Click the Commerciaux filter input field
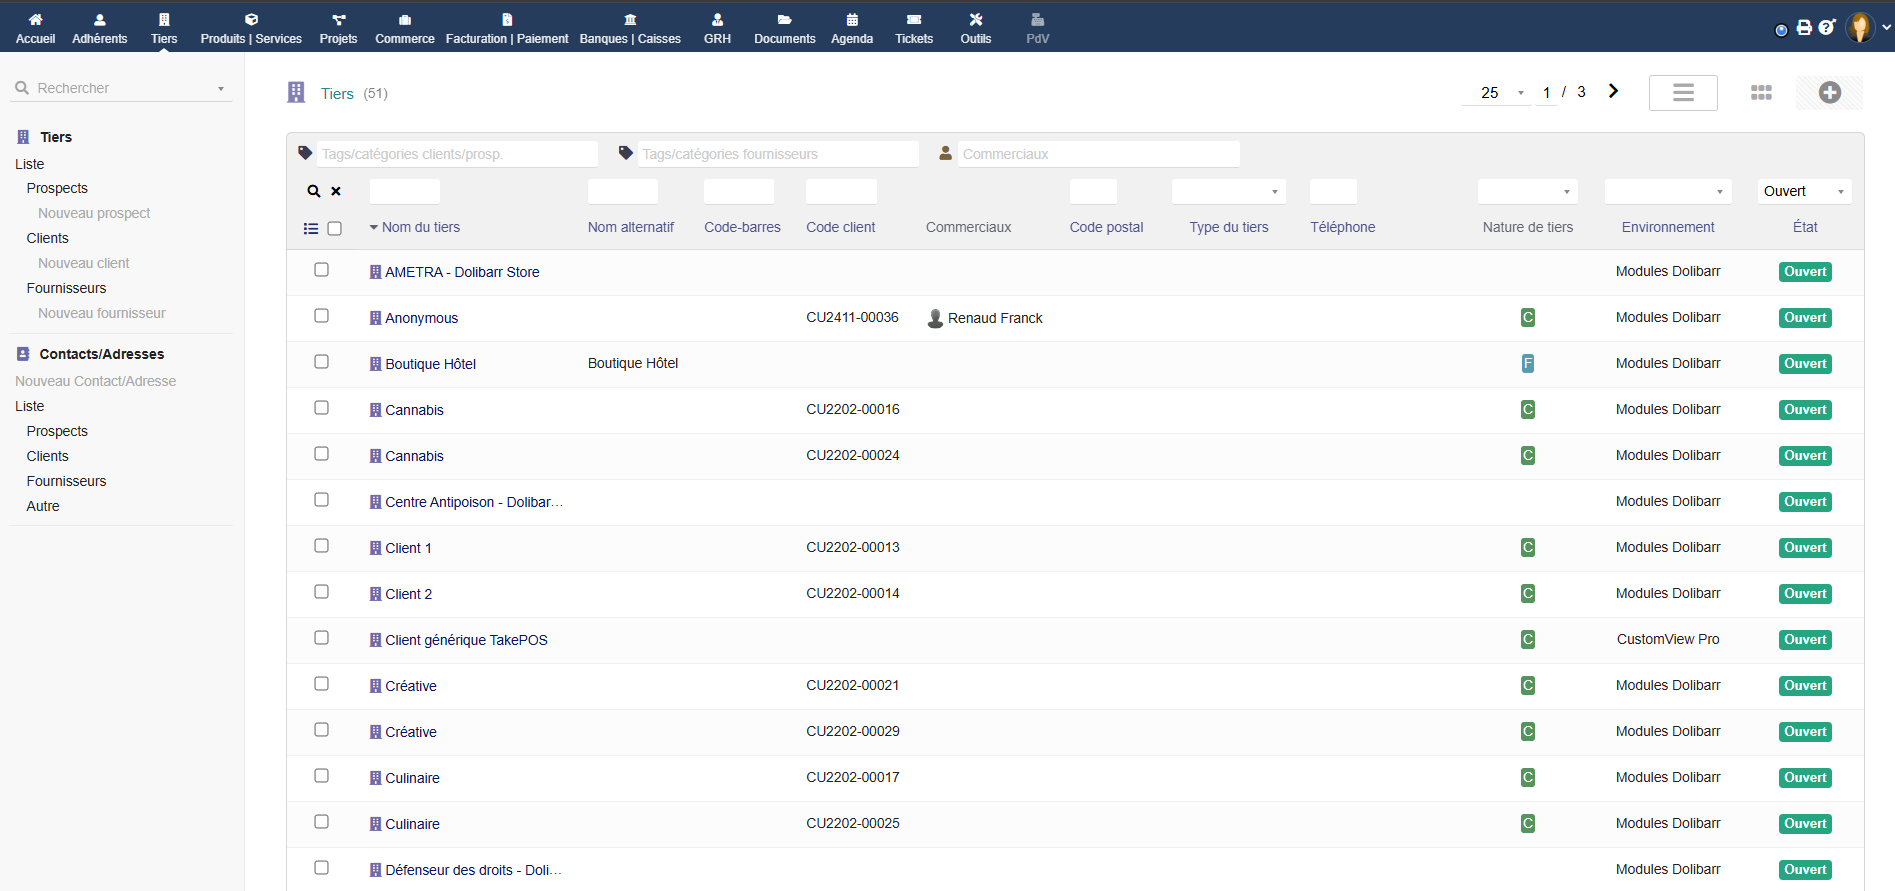This screenshot has height=891, width=1895. [x=1098, y=154]
